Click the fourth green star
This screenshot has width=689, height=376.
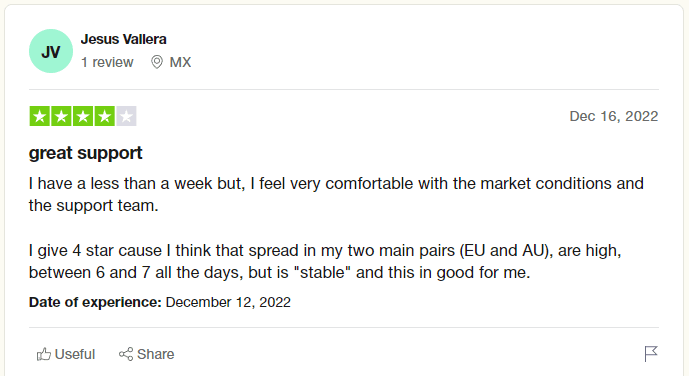pos(104,116)
